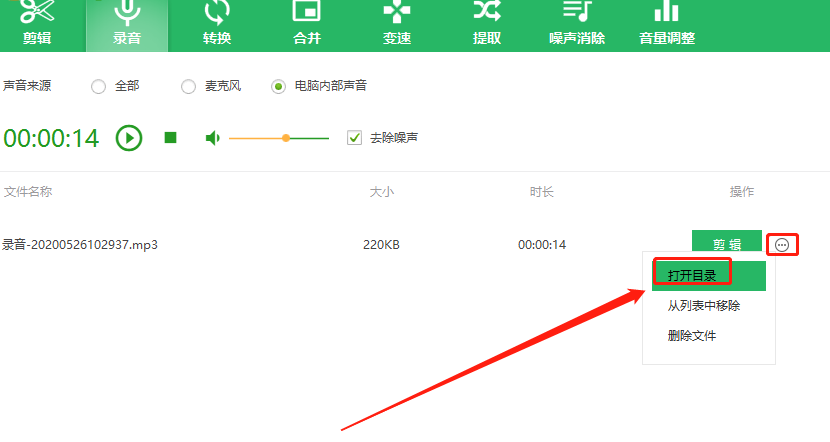Open the 剪辑 scissors tool
This screenshot has width=830, height=442.
click(37, 24)
